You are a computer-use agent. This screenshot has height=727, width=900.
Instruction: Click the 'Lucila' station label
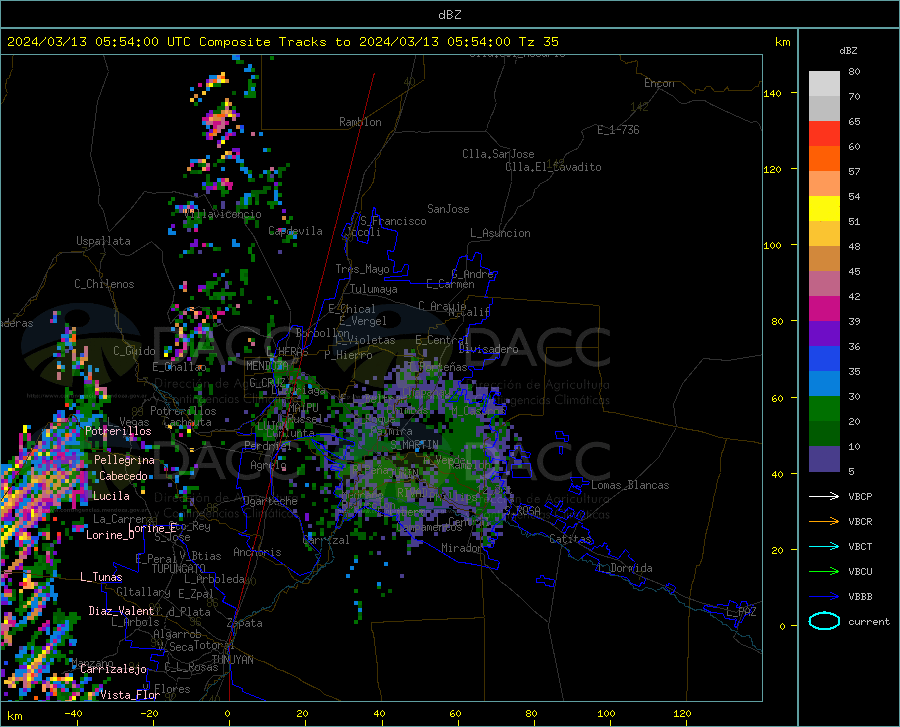tap(111, 496)
